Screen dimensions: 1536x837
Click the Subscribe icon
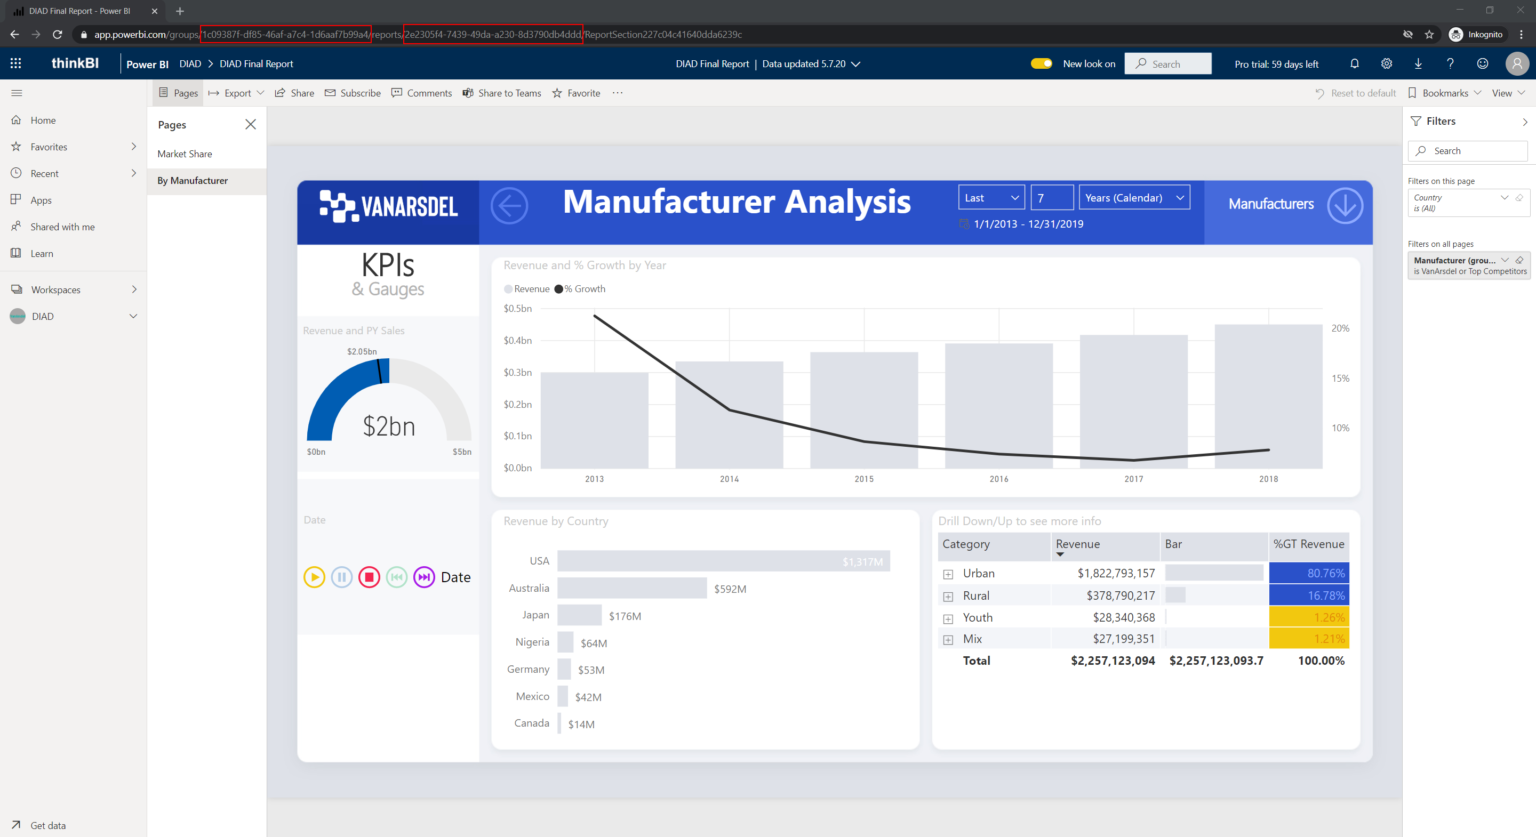click(x=353, y=92)
